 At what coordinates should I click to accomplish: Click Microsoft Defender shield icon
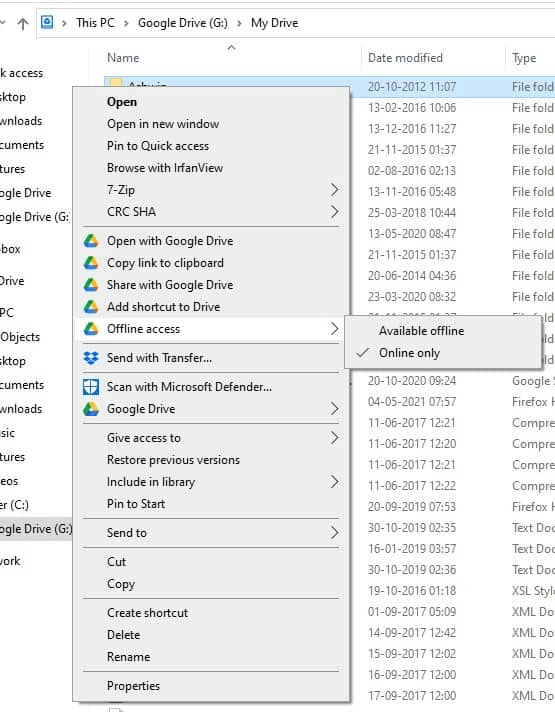point(91,387)
